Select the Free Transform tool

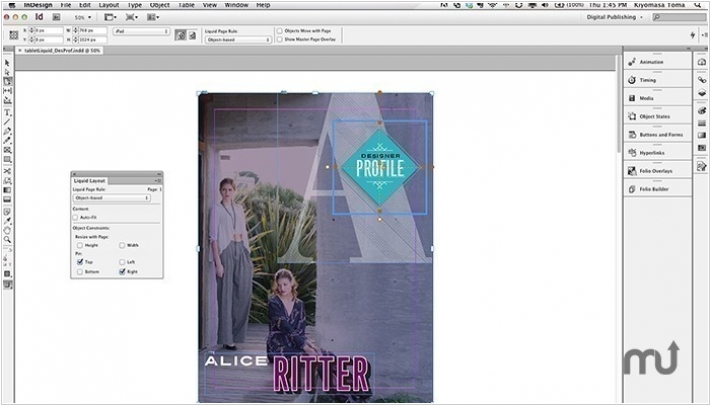coord(7,180)
